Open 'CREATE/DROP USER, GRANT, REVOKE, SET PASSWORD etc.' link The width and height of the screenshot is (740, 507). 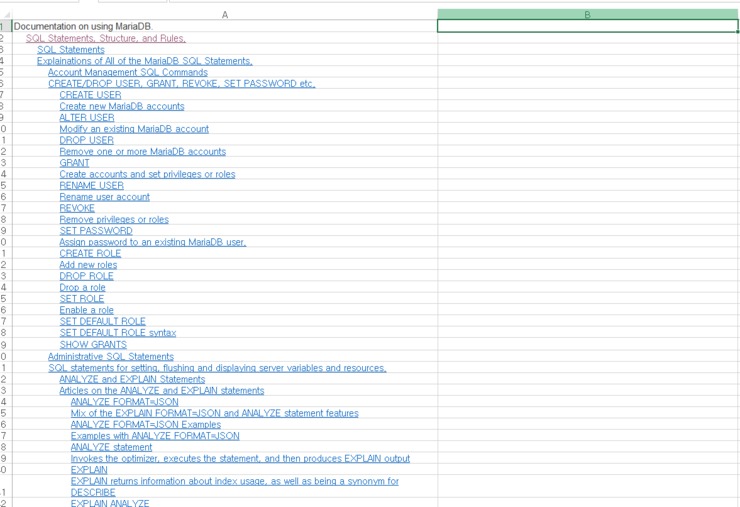pyautogui.click(x=182, y=84)
